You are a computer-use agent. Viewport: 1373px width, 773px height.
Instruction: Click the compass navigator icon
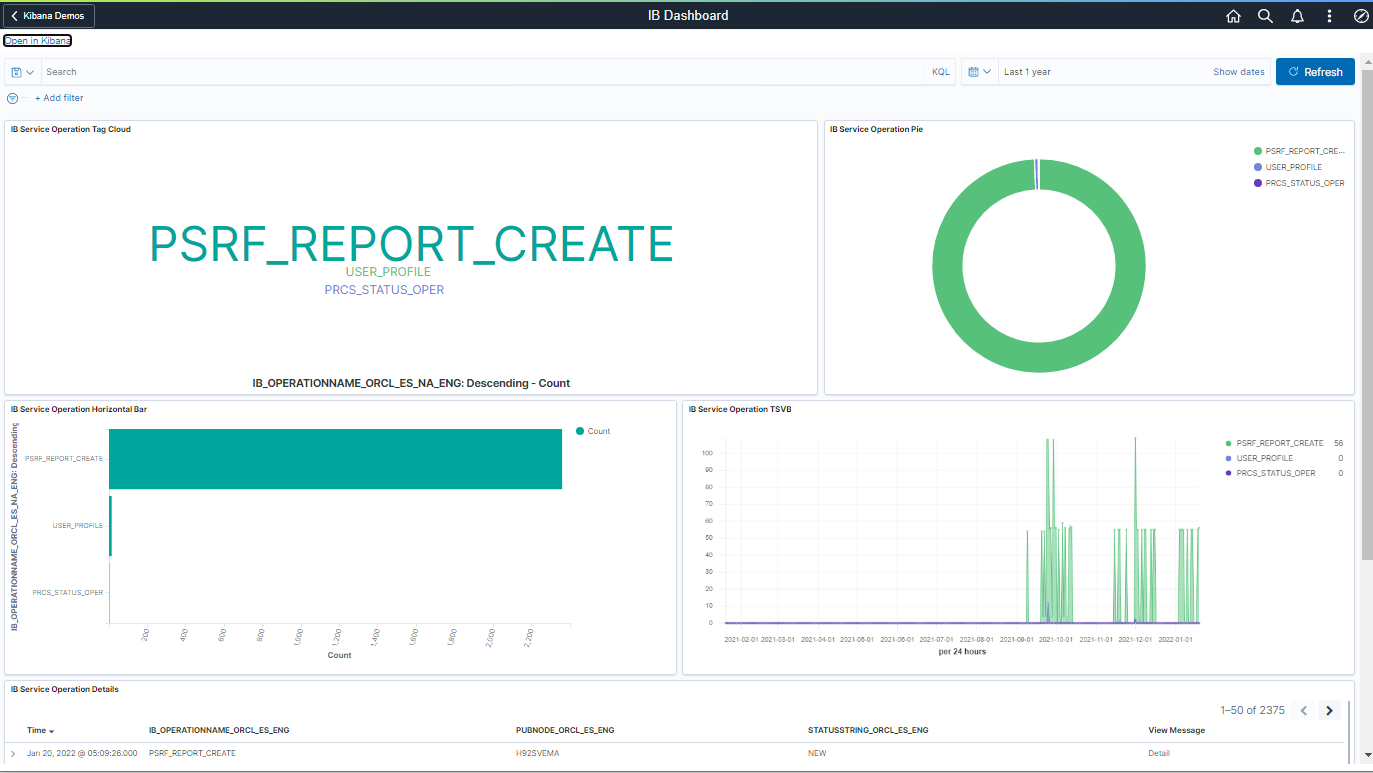point(1360,16)
